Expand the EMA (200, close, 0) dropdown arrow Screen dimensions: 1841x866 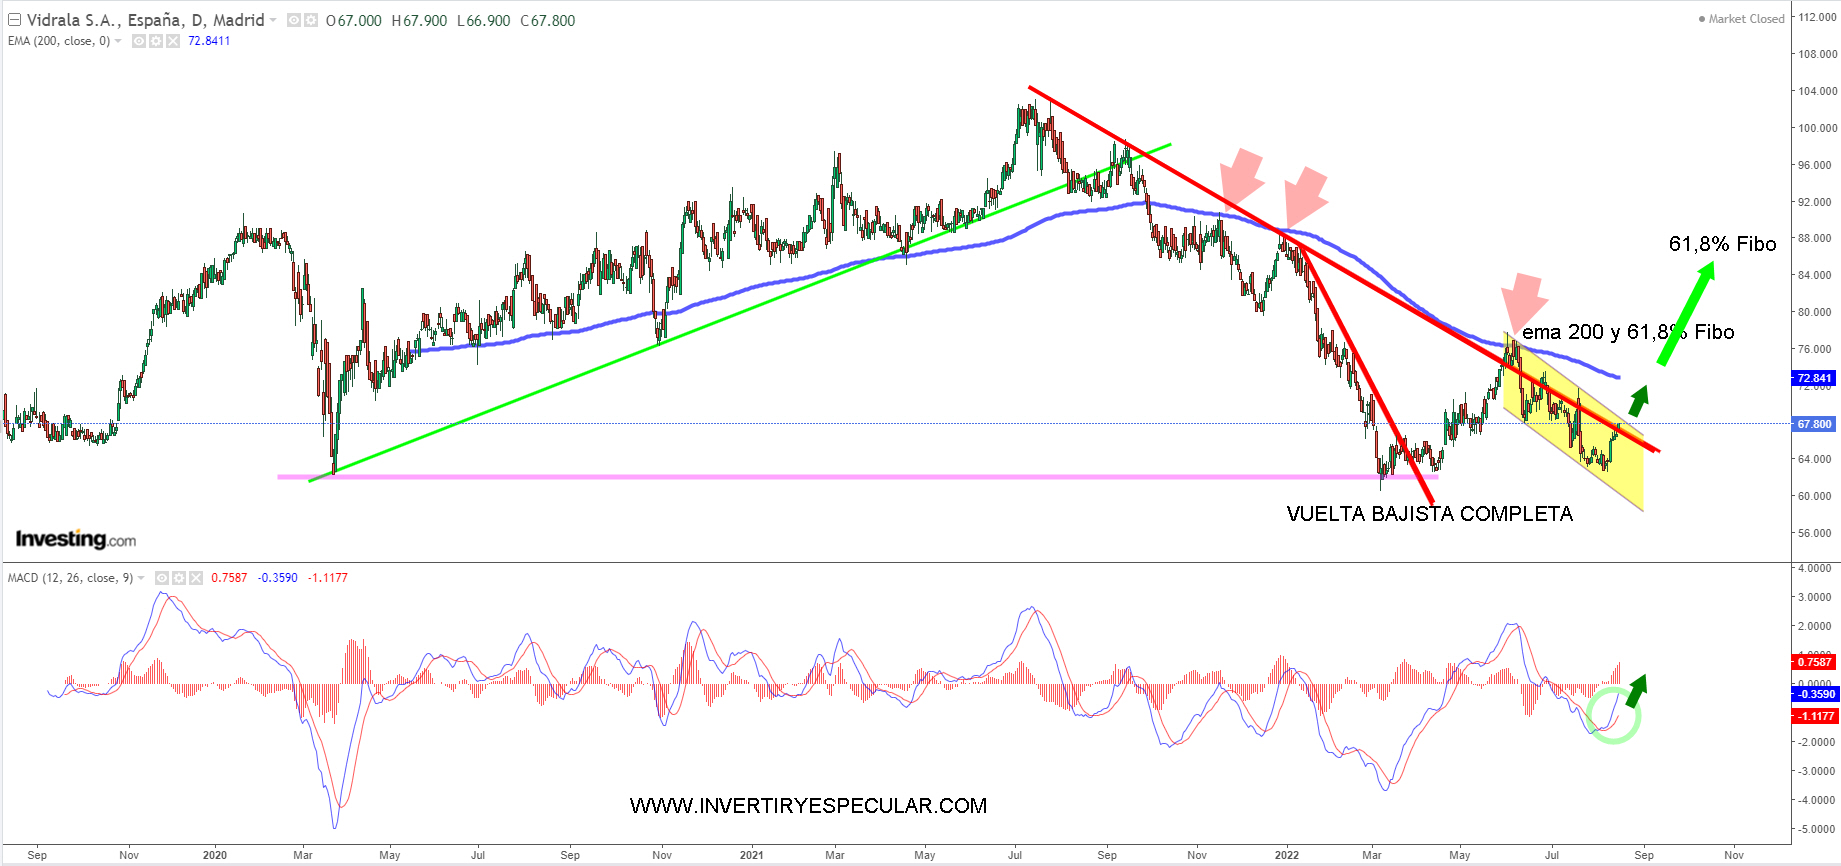click(x=118, y=41)
